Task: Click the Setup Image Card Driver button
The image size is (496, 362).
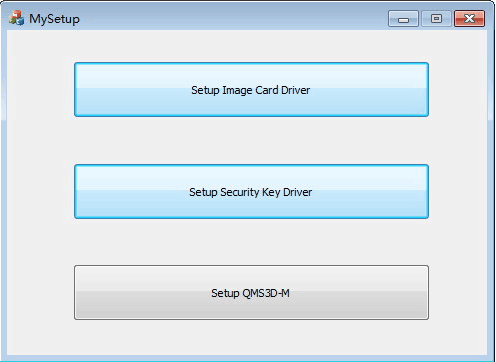Action: (251, 89)
